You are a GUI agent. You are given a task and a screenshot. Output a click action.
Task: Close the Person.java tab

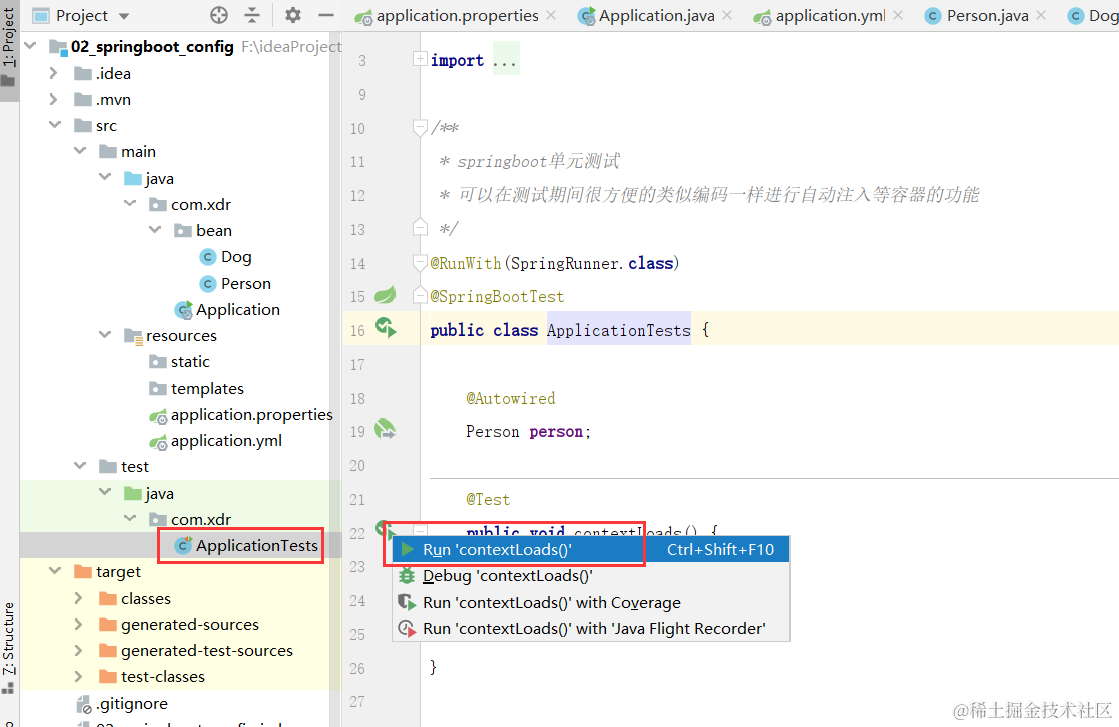click(x=1041, y=15)
